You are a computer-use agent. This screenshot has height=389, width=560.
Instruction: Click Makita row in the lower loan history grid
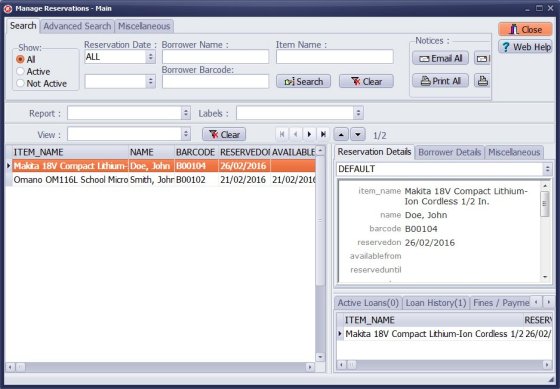click(448, 334)
